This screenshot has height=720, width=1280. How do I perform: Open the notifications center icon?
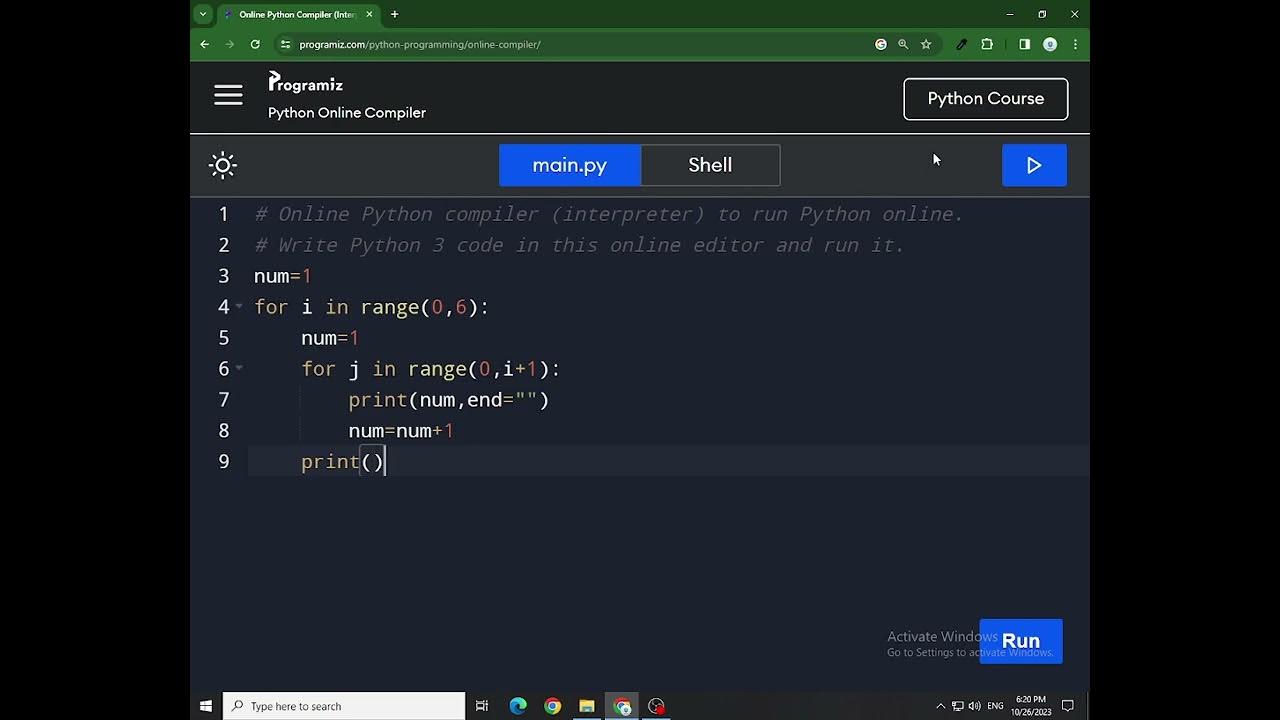pyautogui.click(x=1068, y=706)
